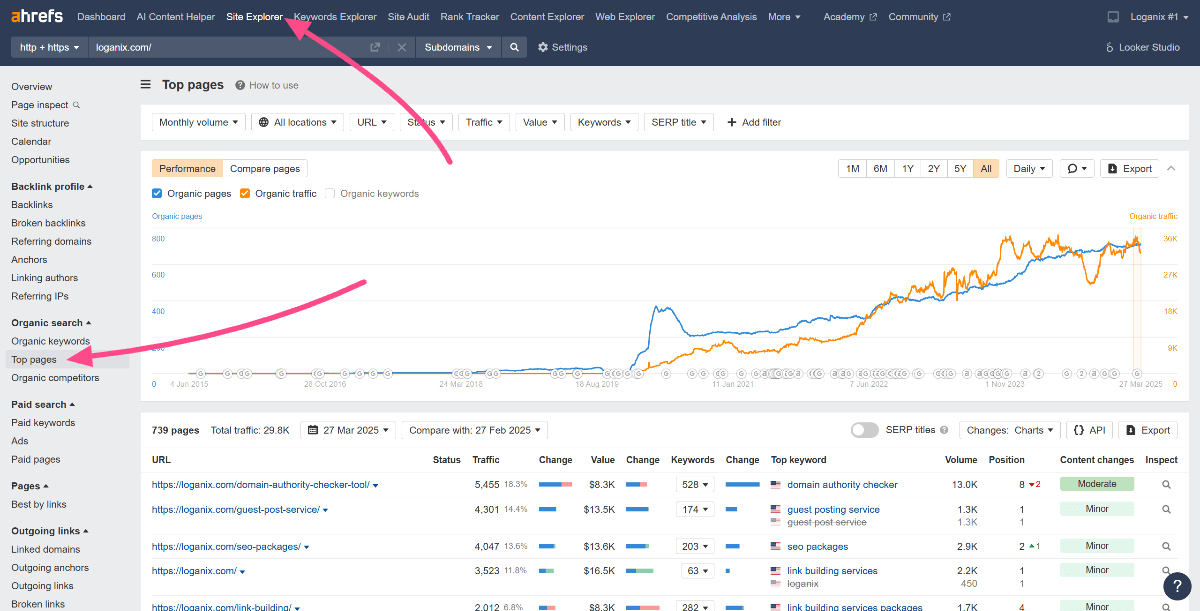Open Rank Tracker
The height and width of the screenshot is (611, 1200).
[x=470, y=17]
